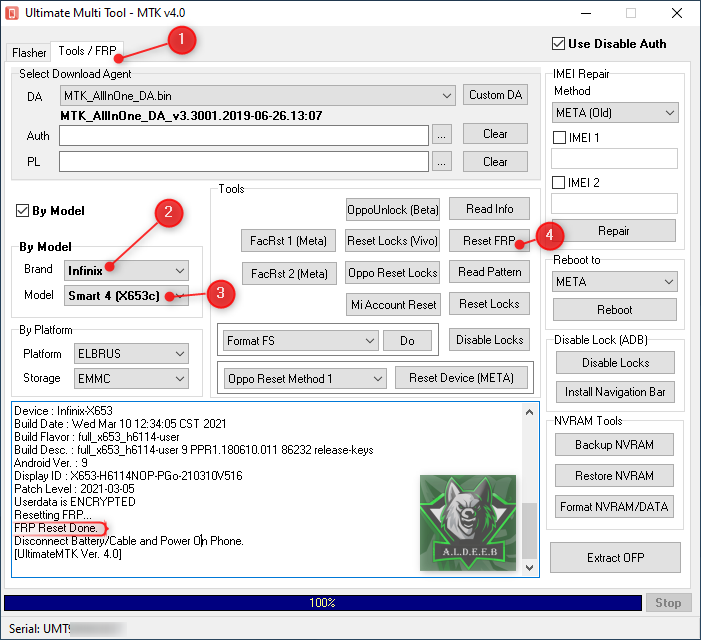Click the 'Userdata is ENCRYPTED' log line

tap(75, 502)
